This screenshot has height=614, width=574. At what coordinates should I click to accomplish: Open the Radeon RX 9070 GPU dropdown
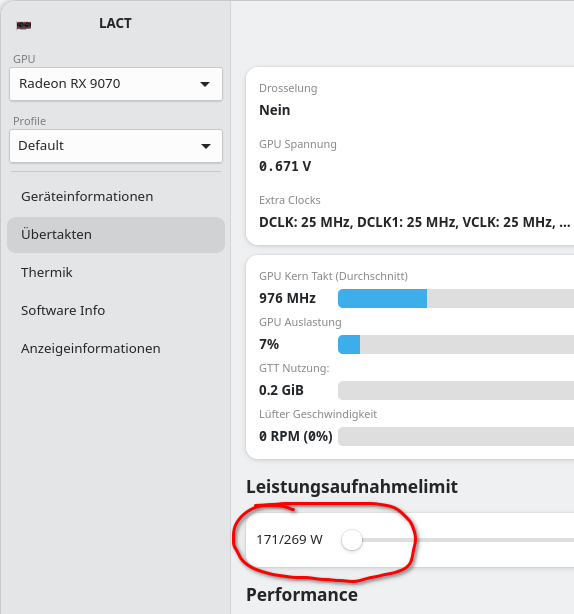point(116,84)
